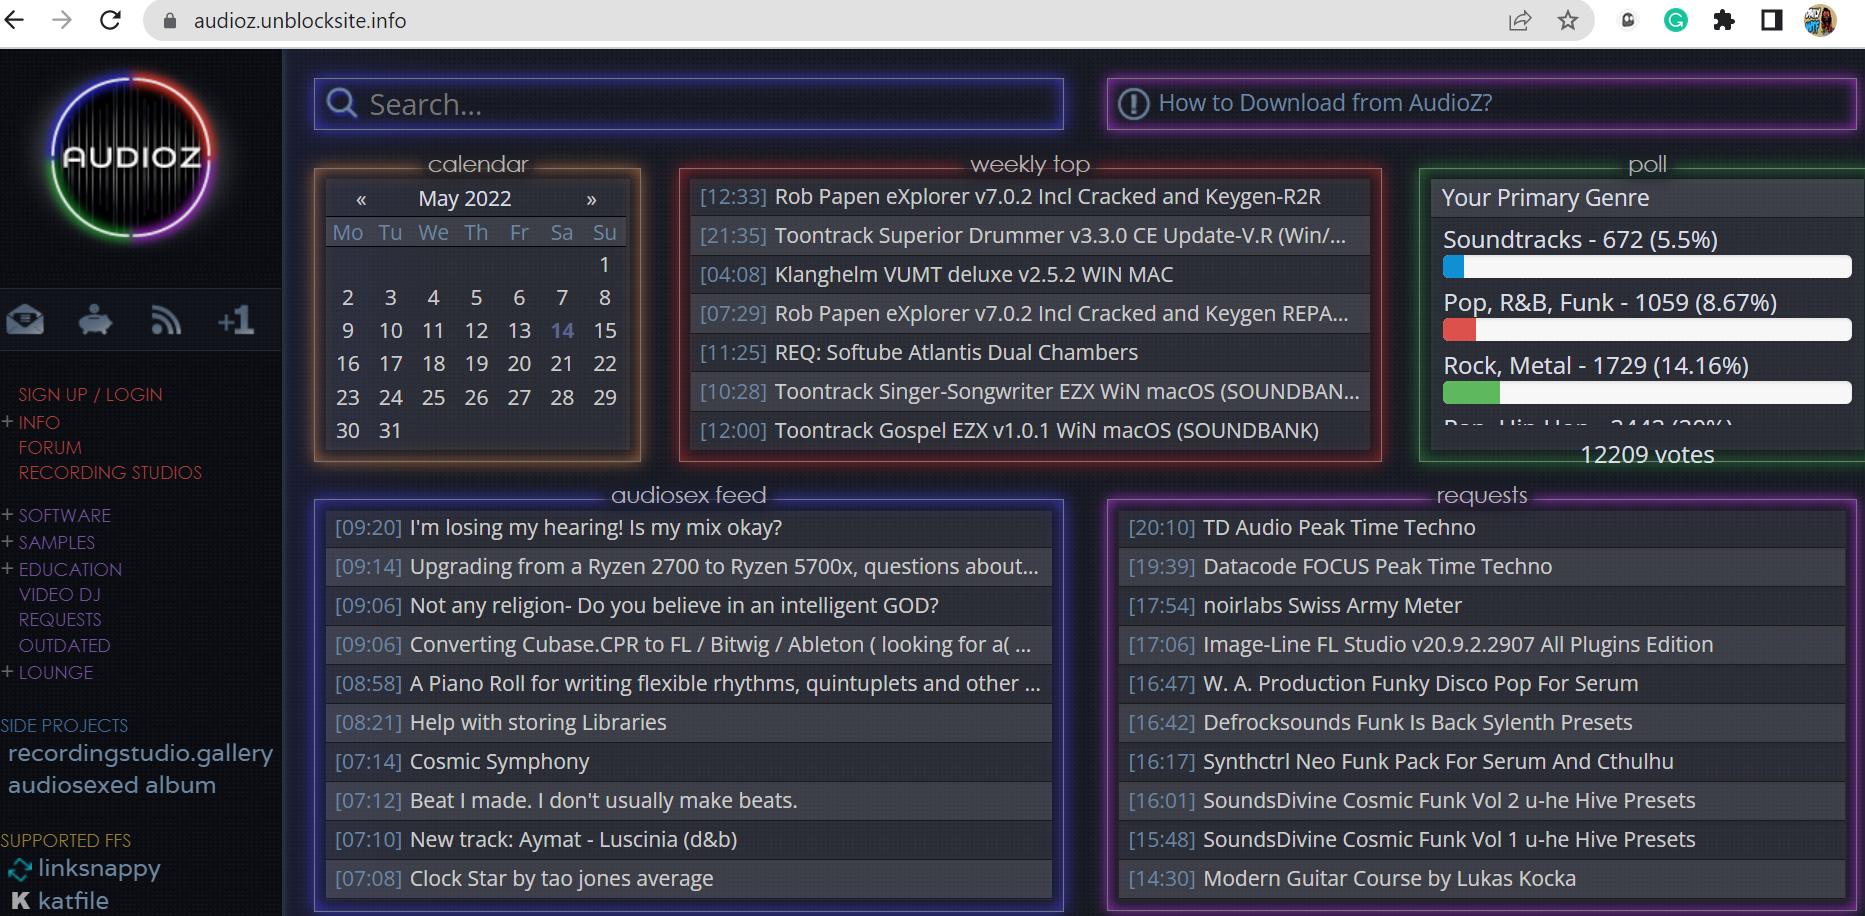Go to previous month in calendar

[361, 199]
